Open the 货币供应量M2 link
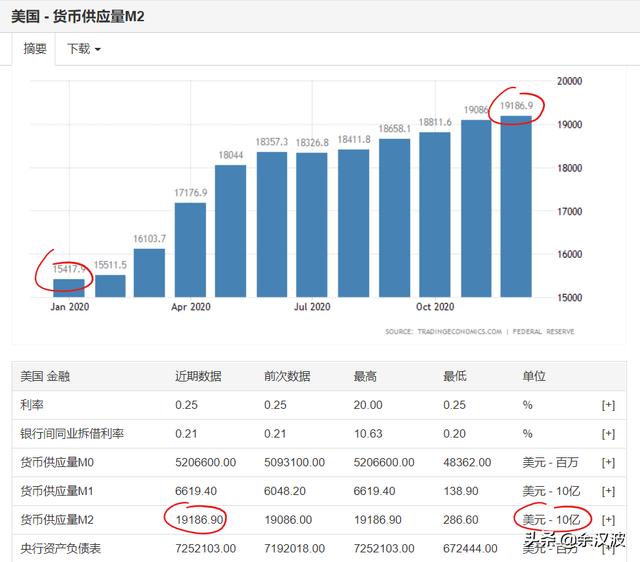Viewport: 640px width, 562px height. coord(57,520)
